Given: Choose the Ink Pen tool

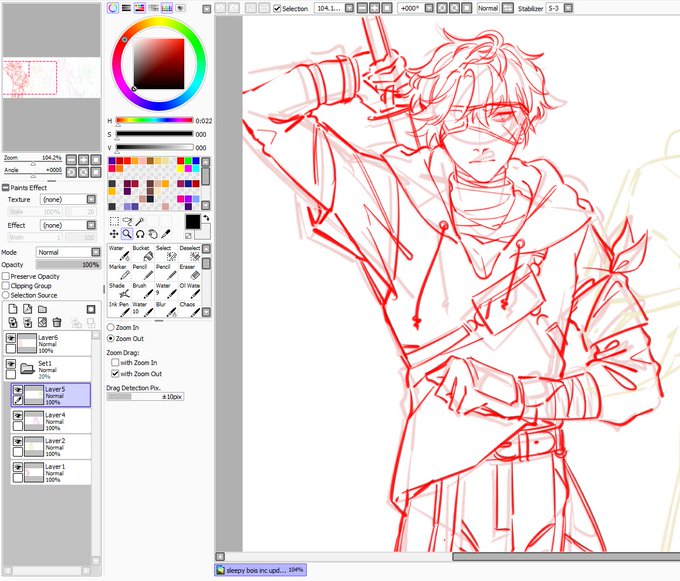Looking at the screenshot, I should tap(119, 309).
